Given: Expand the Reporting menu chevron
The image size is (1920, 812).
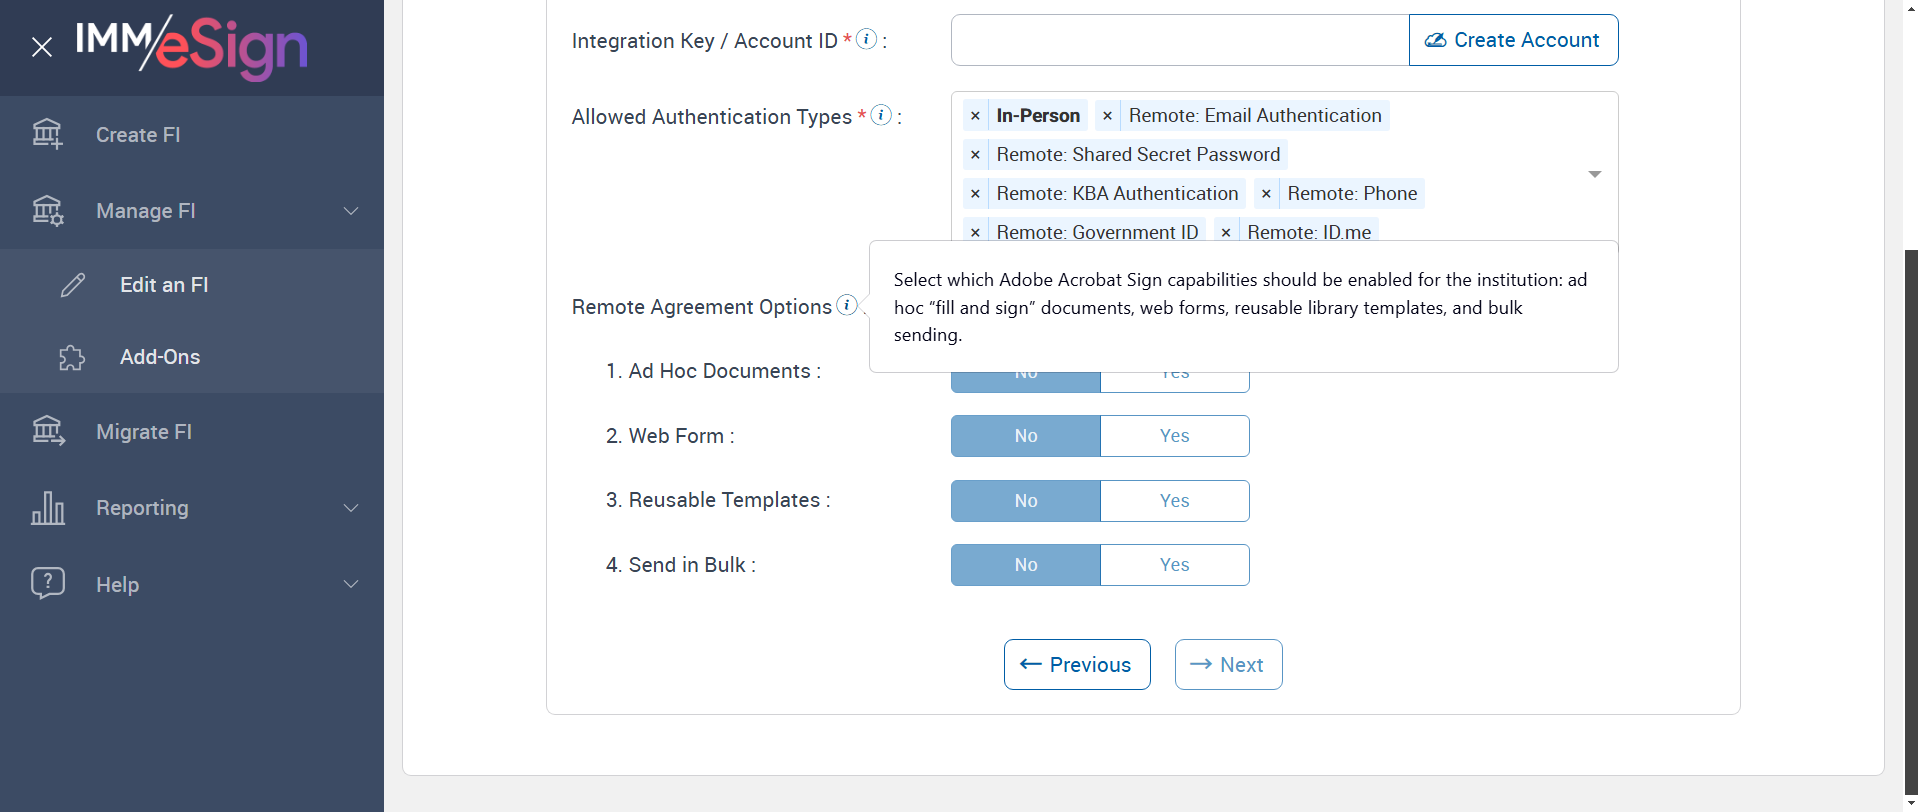Looking at the screenshot, I should [351, 508].
